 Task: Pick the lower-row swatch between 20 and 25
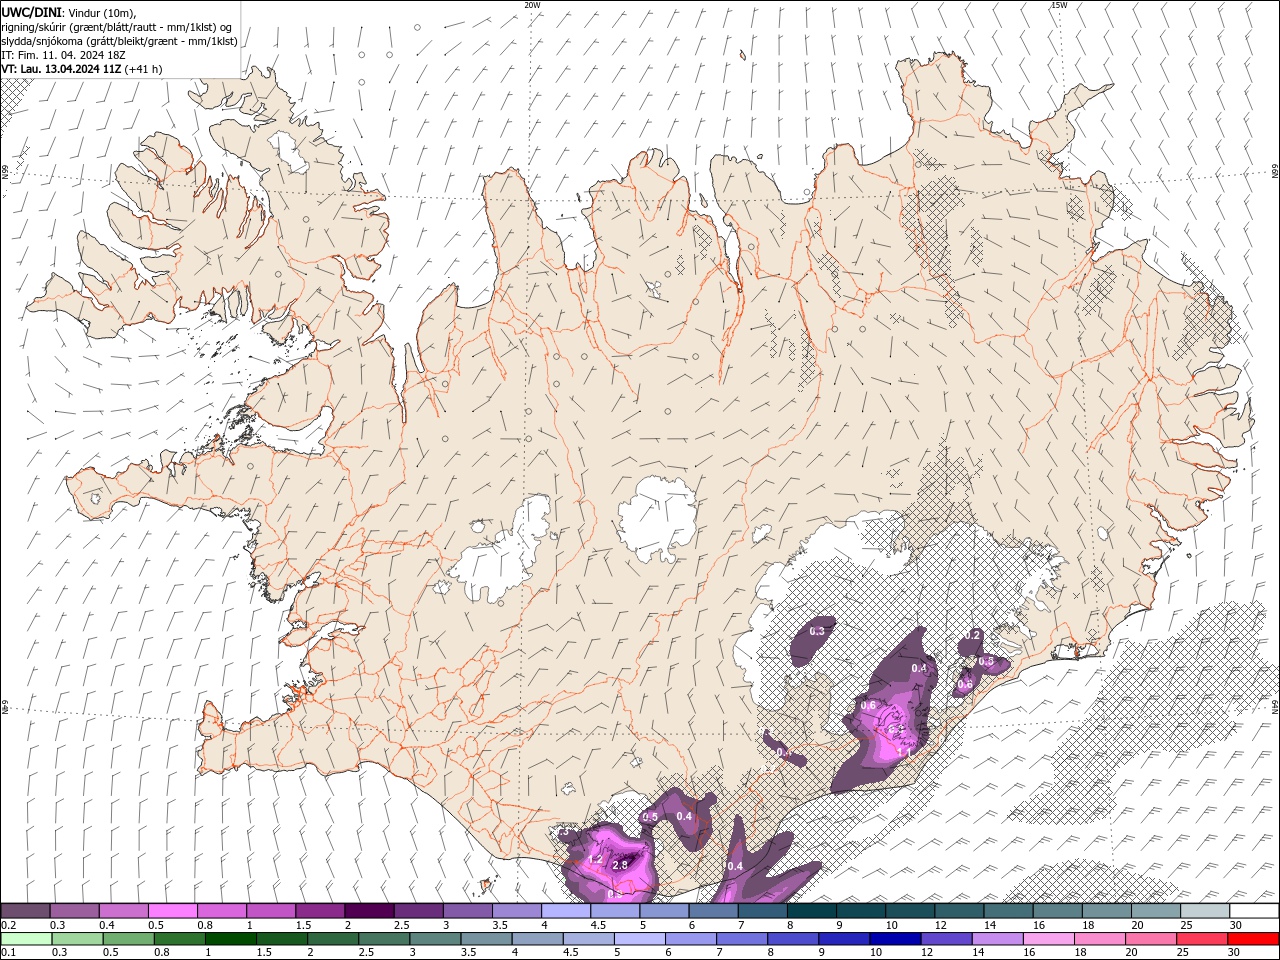[1151, 939]
